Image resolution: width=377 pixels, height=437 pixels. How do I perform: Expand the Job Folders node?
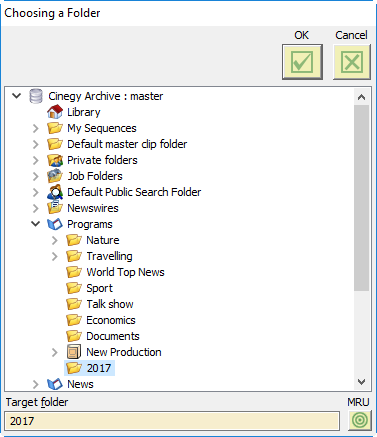tap(36, 176)
